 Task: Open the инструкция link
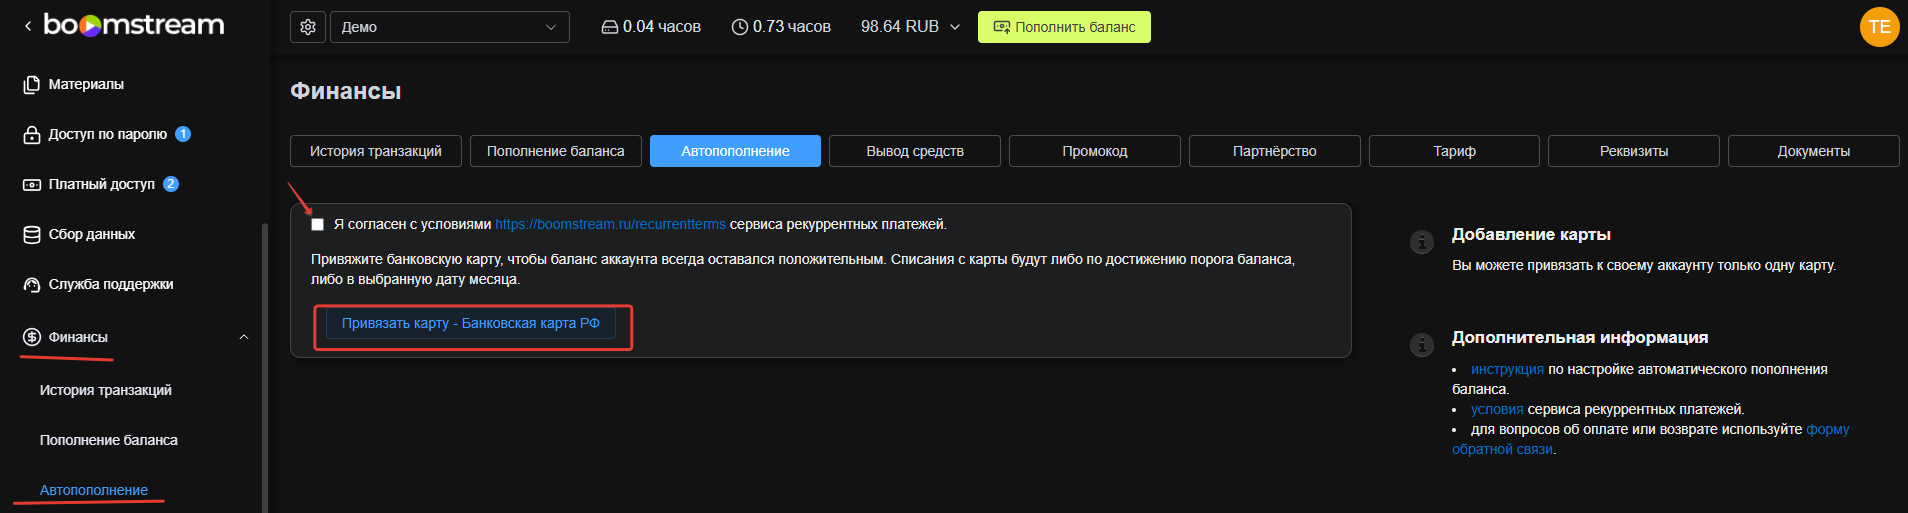1507,369
